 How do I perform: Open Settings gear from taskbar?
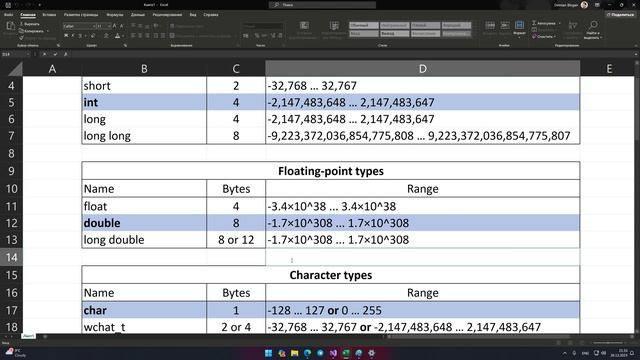pos(372,353)
